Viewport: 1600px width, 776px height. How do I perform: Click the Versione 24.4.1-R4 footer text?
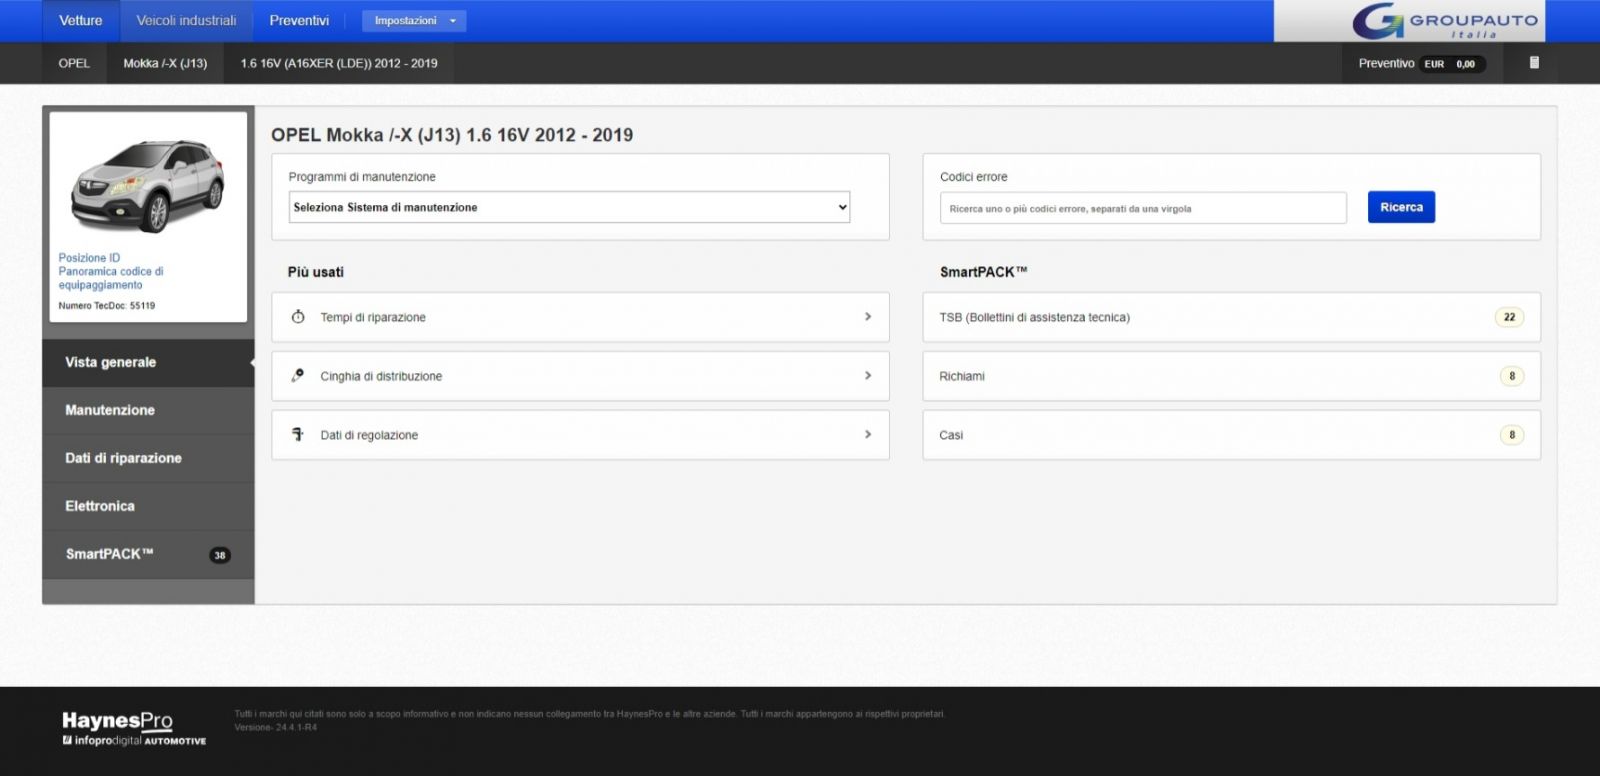tap(276, 727)
